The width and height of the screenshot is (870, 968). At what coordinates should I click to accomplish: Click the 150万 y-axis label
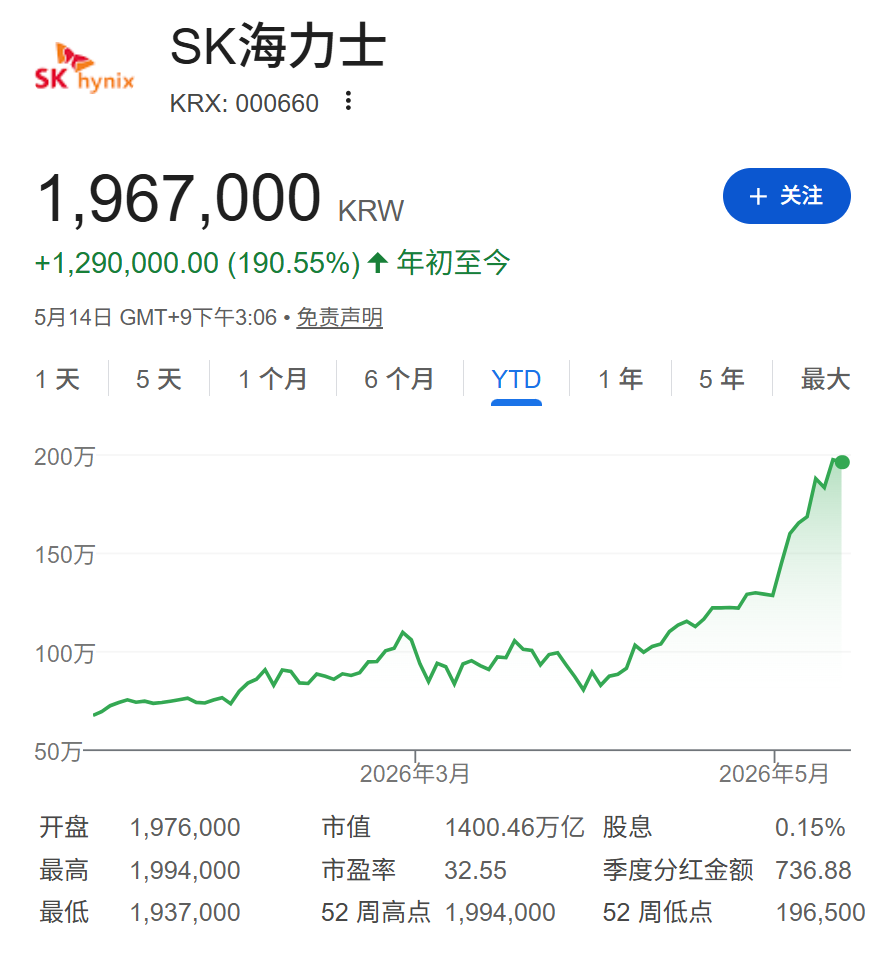[65, 554]
